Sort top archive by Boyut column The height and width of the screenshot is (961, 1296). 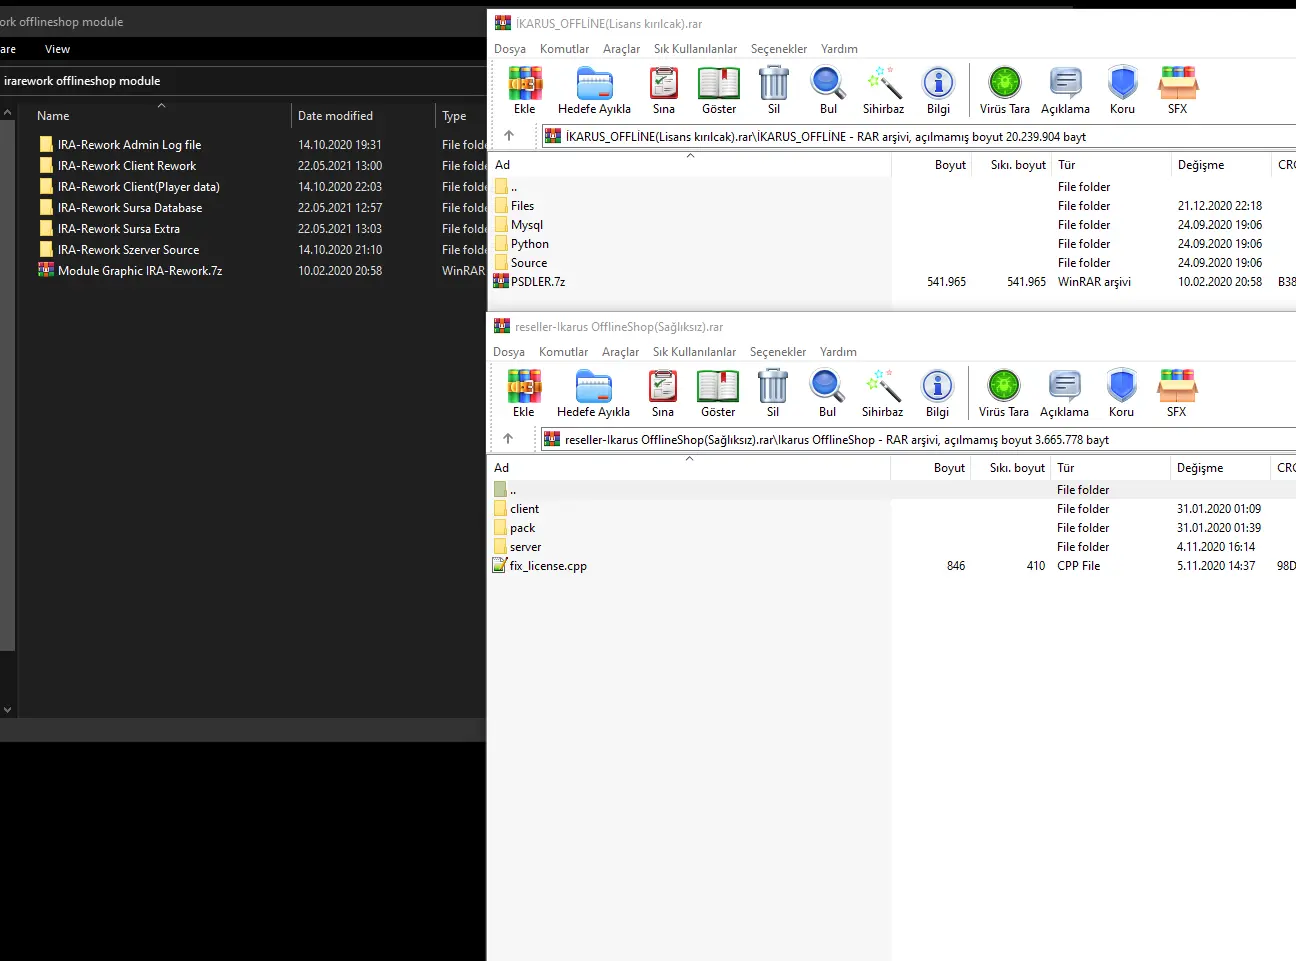click(949, 165)
